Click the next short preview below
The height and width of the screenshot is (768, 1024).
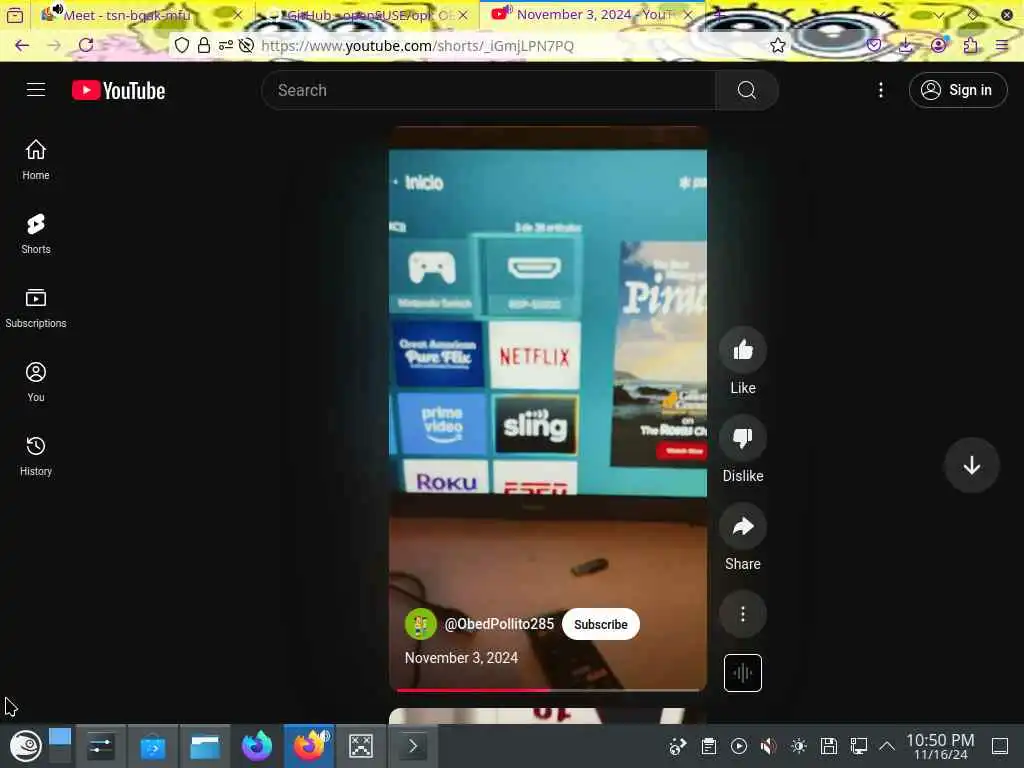(547, 716)
